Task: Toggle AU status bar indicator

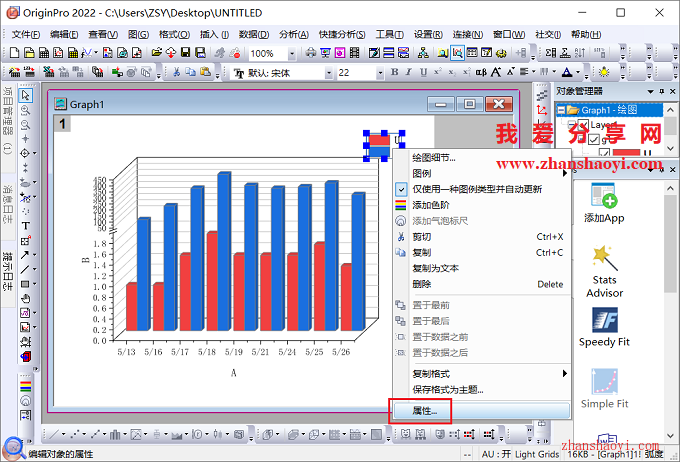Action: [x=496, y=454]
